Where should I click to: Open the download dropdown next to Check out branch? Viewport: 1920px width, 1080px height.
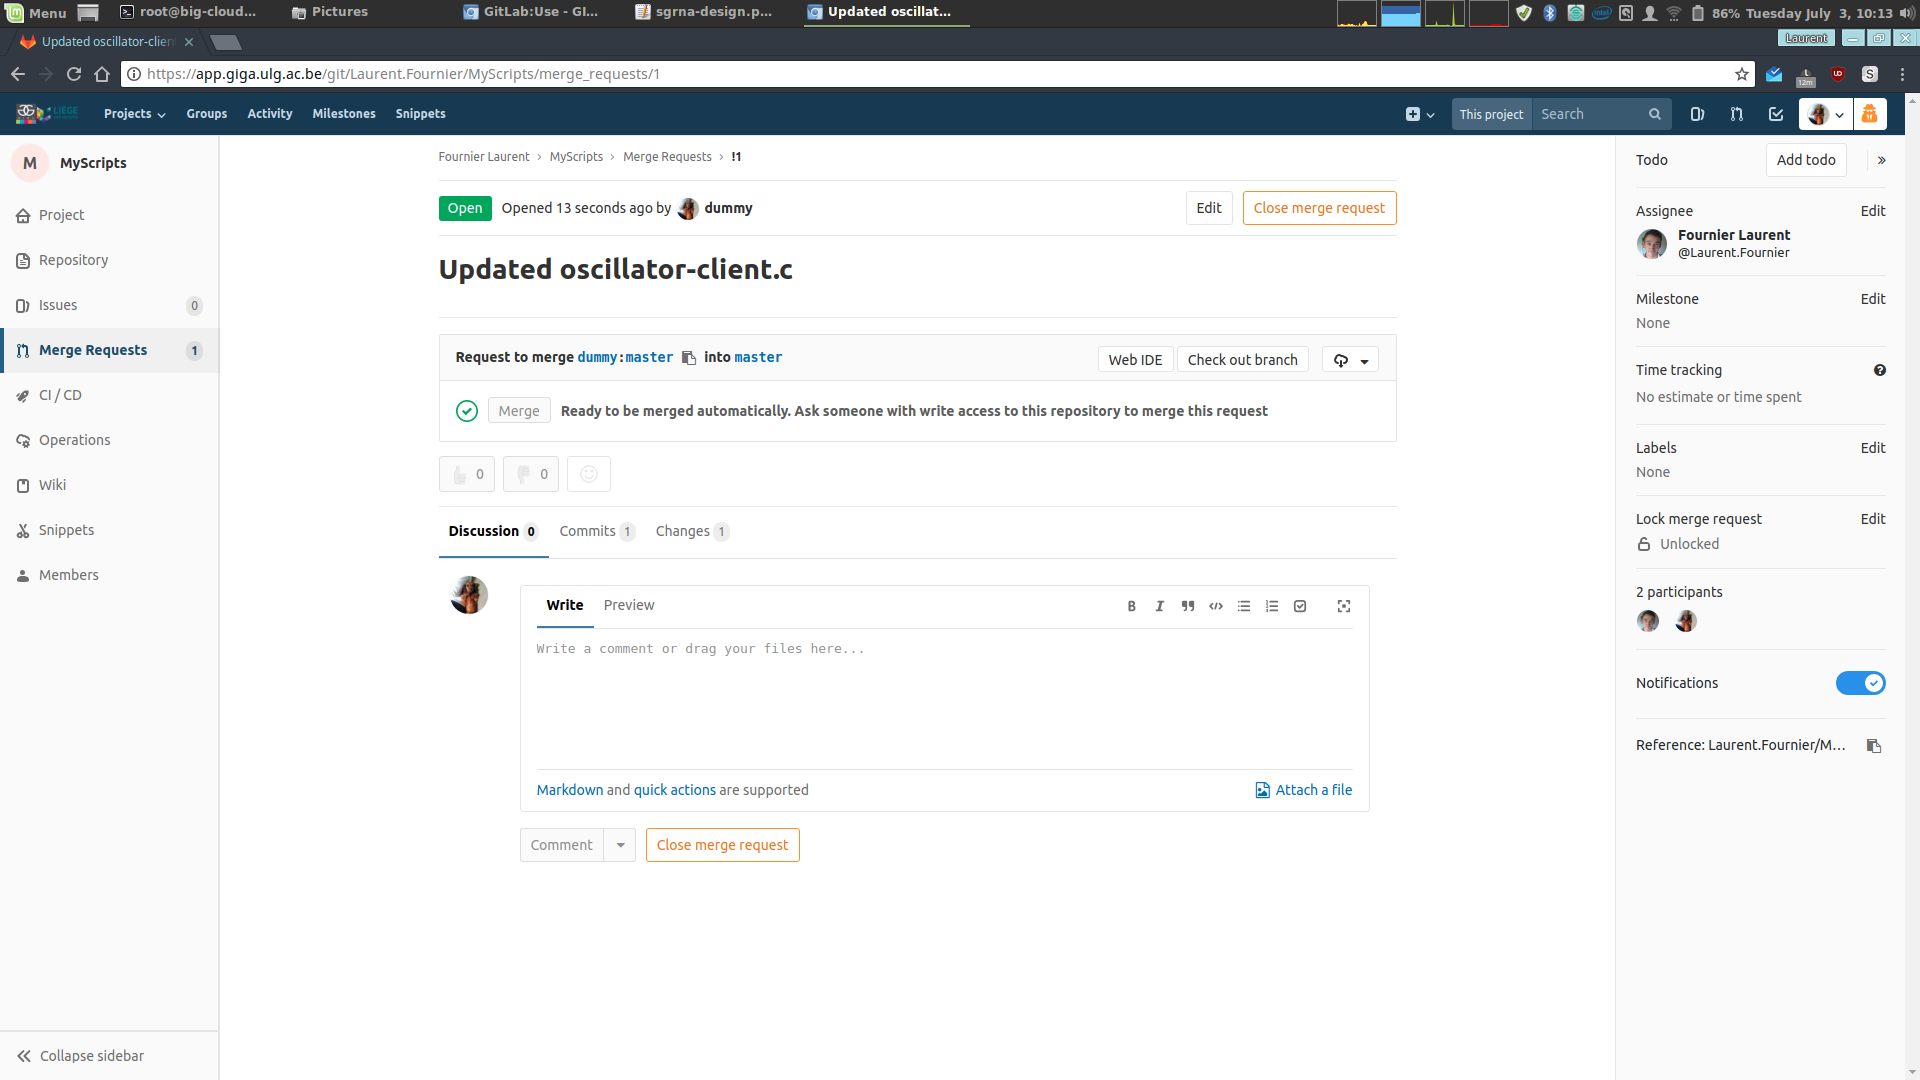(1350, 360)
